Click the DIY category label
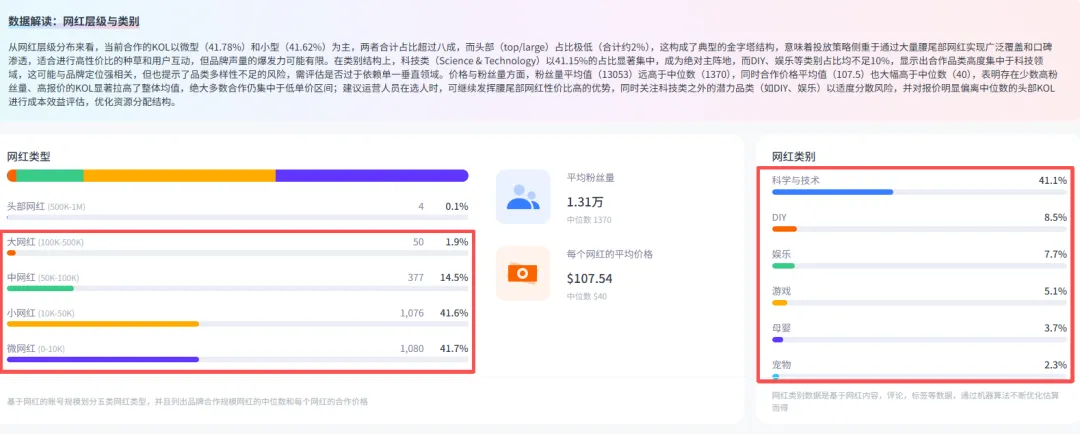Screen dimensions: 1080x434 [x=779, y=217]
